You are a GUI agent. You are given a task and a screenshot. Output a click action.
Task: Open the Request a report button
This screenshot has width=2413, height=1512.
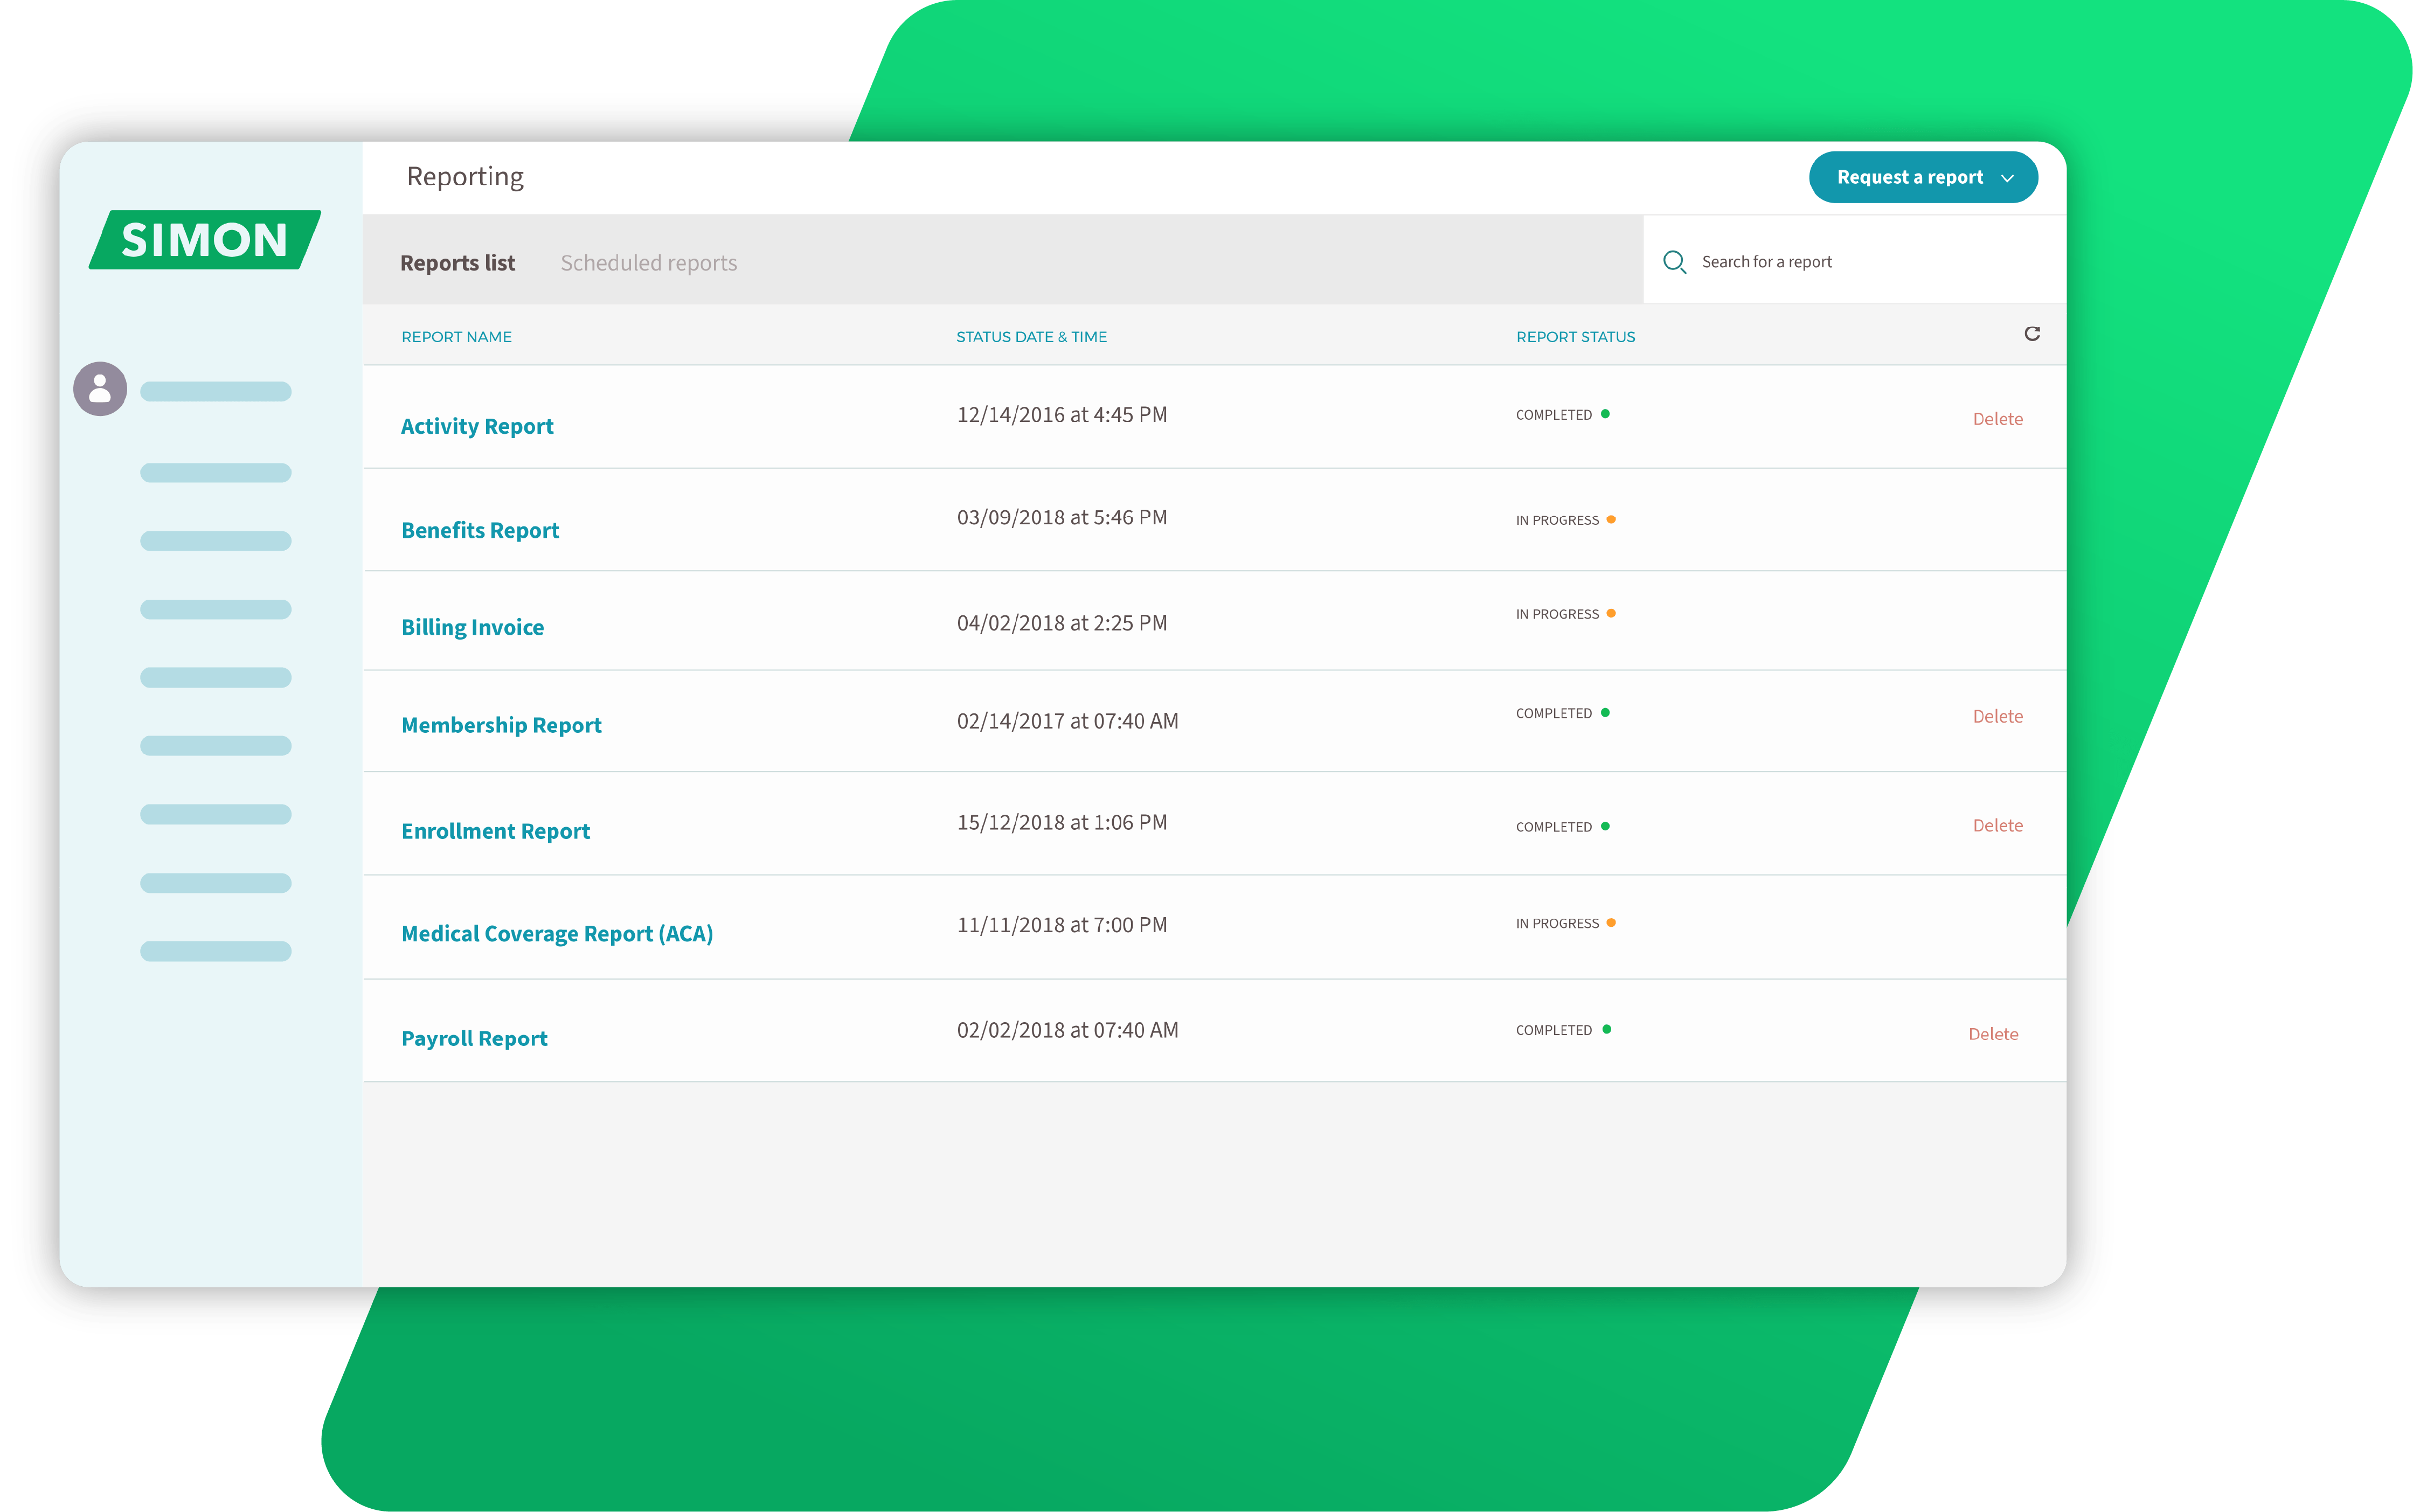[x=1909, y=177]
